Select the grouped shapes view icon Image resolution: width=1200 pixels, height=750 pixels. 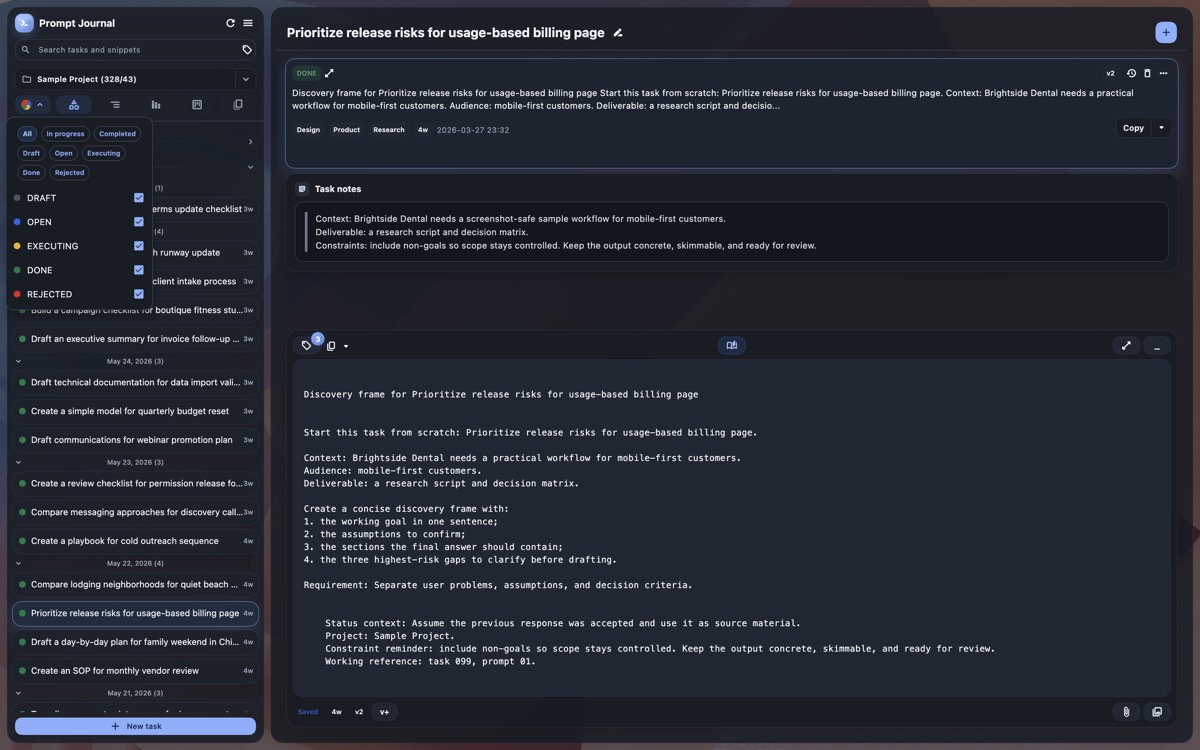point(74,105)
